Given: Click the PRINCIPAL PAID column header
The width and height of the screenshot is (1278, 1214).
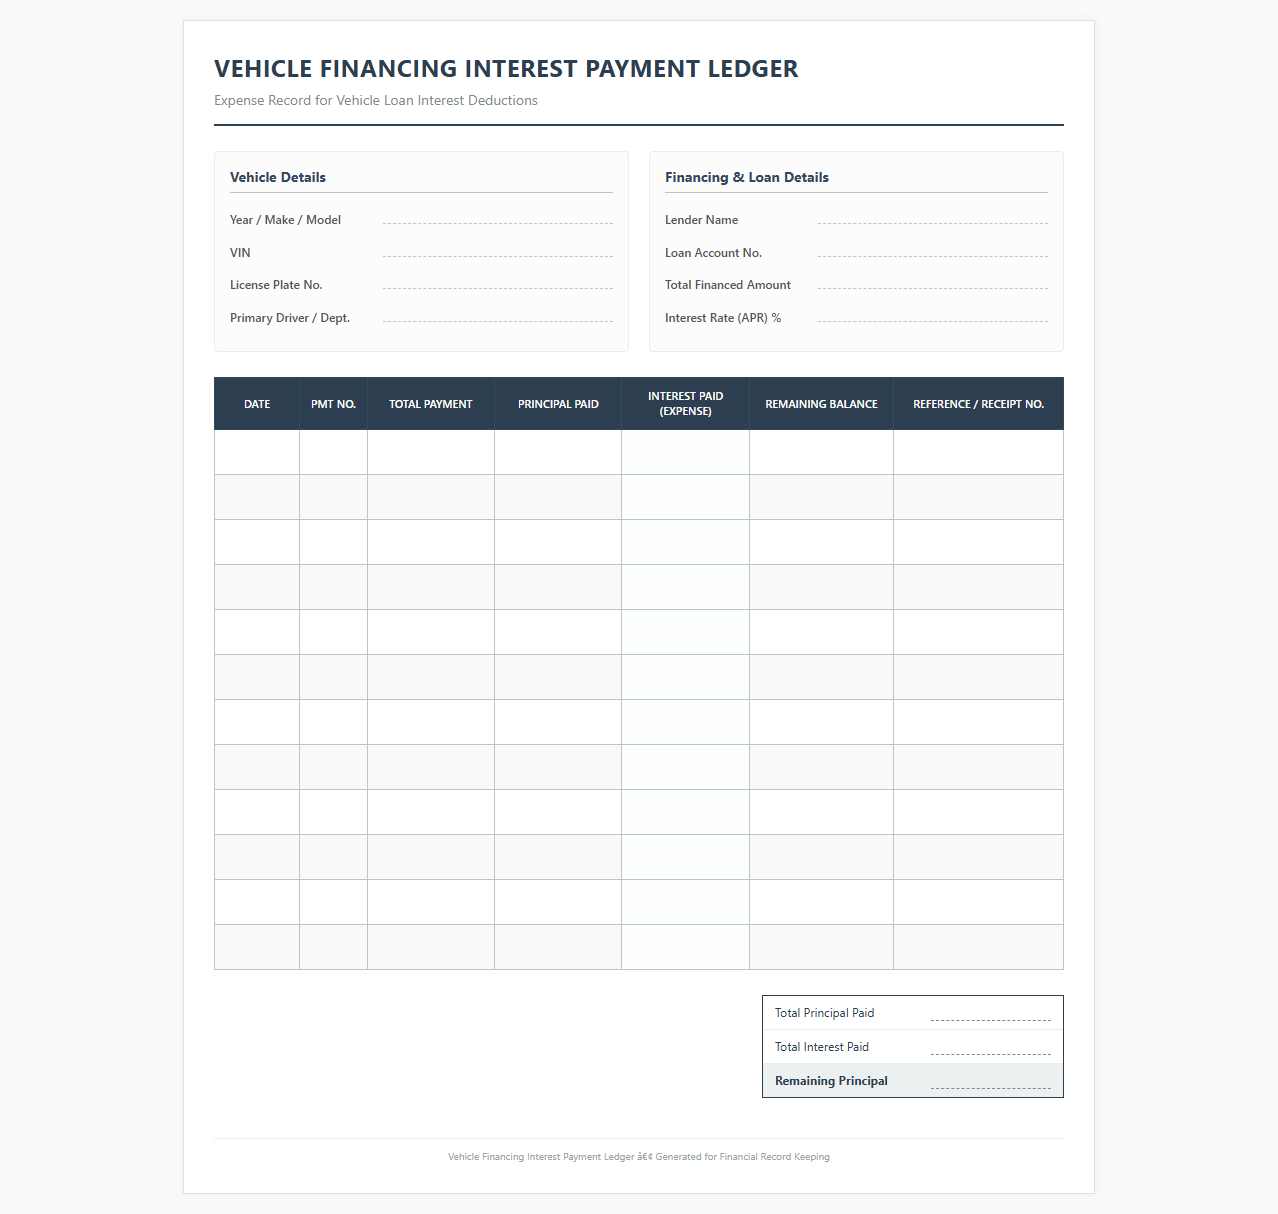Looking at the screenshot, I should pos(558,404).
